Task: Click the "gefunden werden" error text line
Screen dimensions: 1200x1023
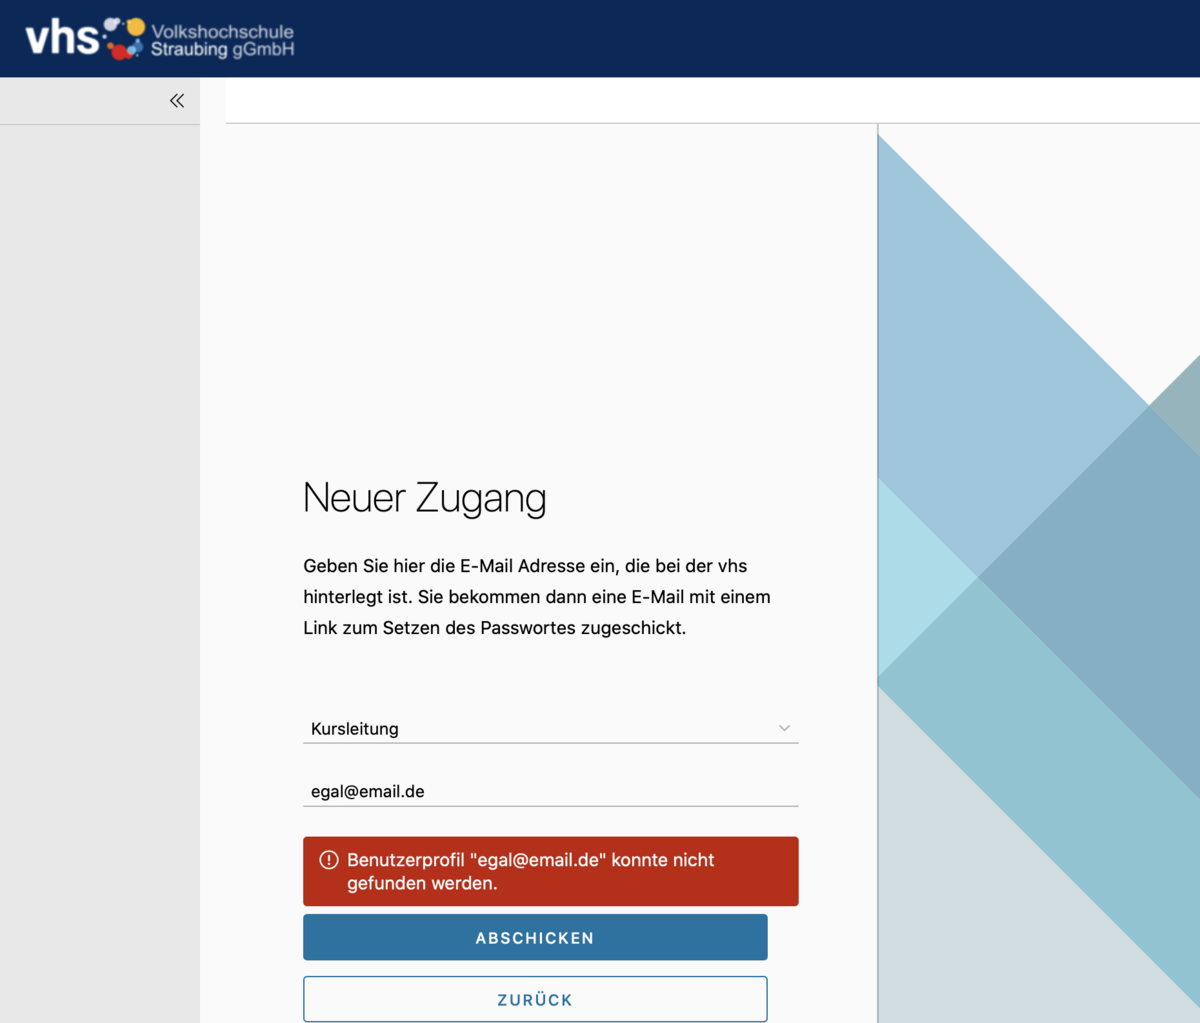Action: (x=422, y=884)
